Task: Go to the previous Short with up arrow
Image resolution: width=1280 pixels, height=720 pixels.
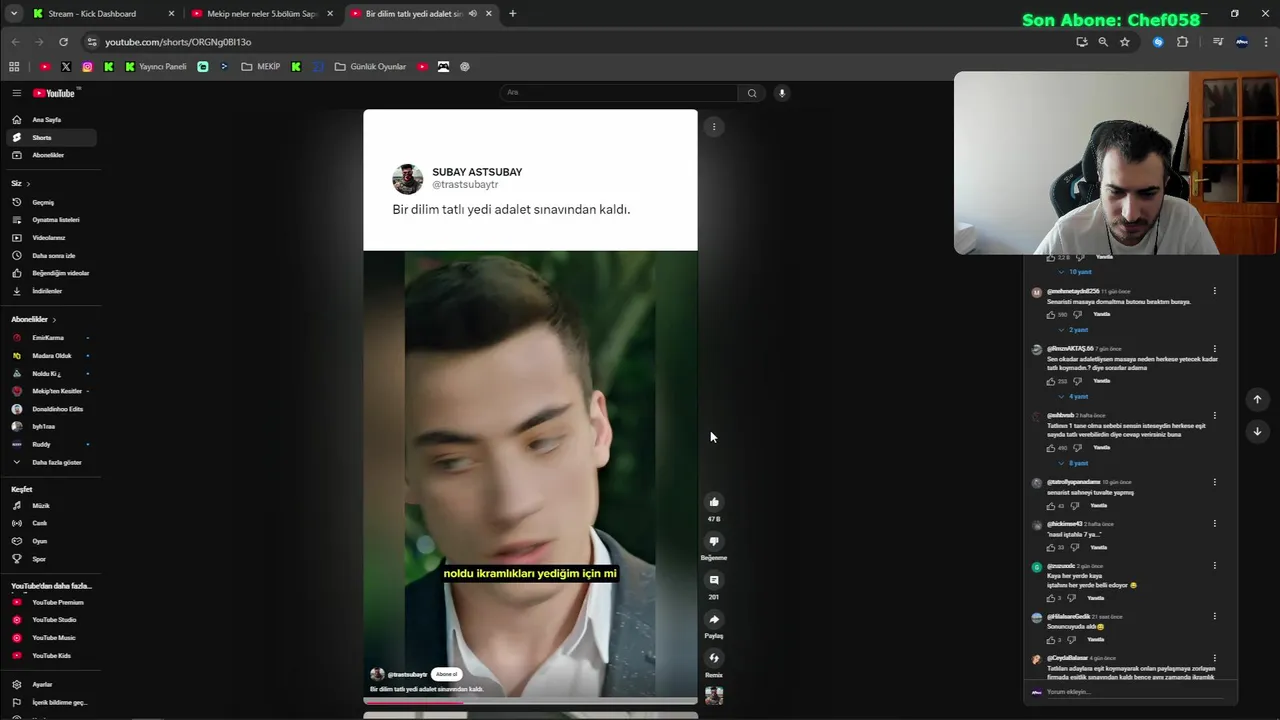Action: point(1257,399)
